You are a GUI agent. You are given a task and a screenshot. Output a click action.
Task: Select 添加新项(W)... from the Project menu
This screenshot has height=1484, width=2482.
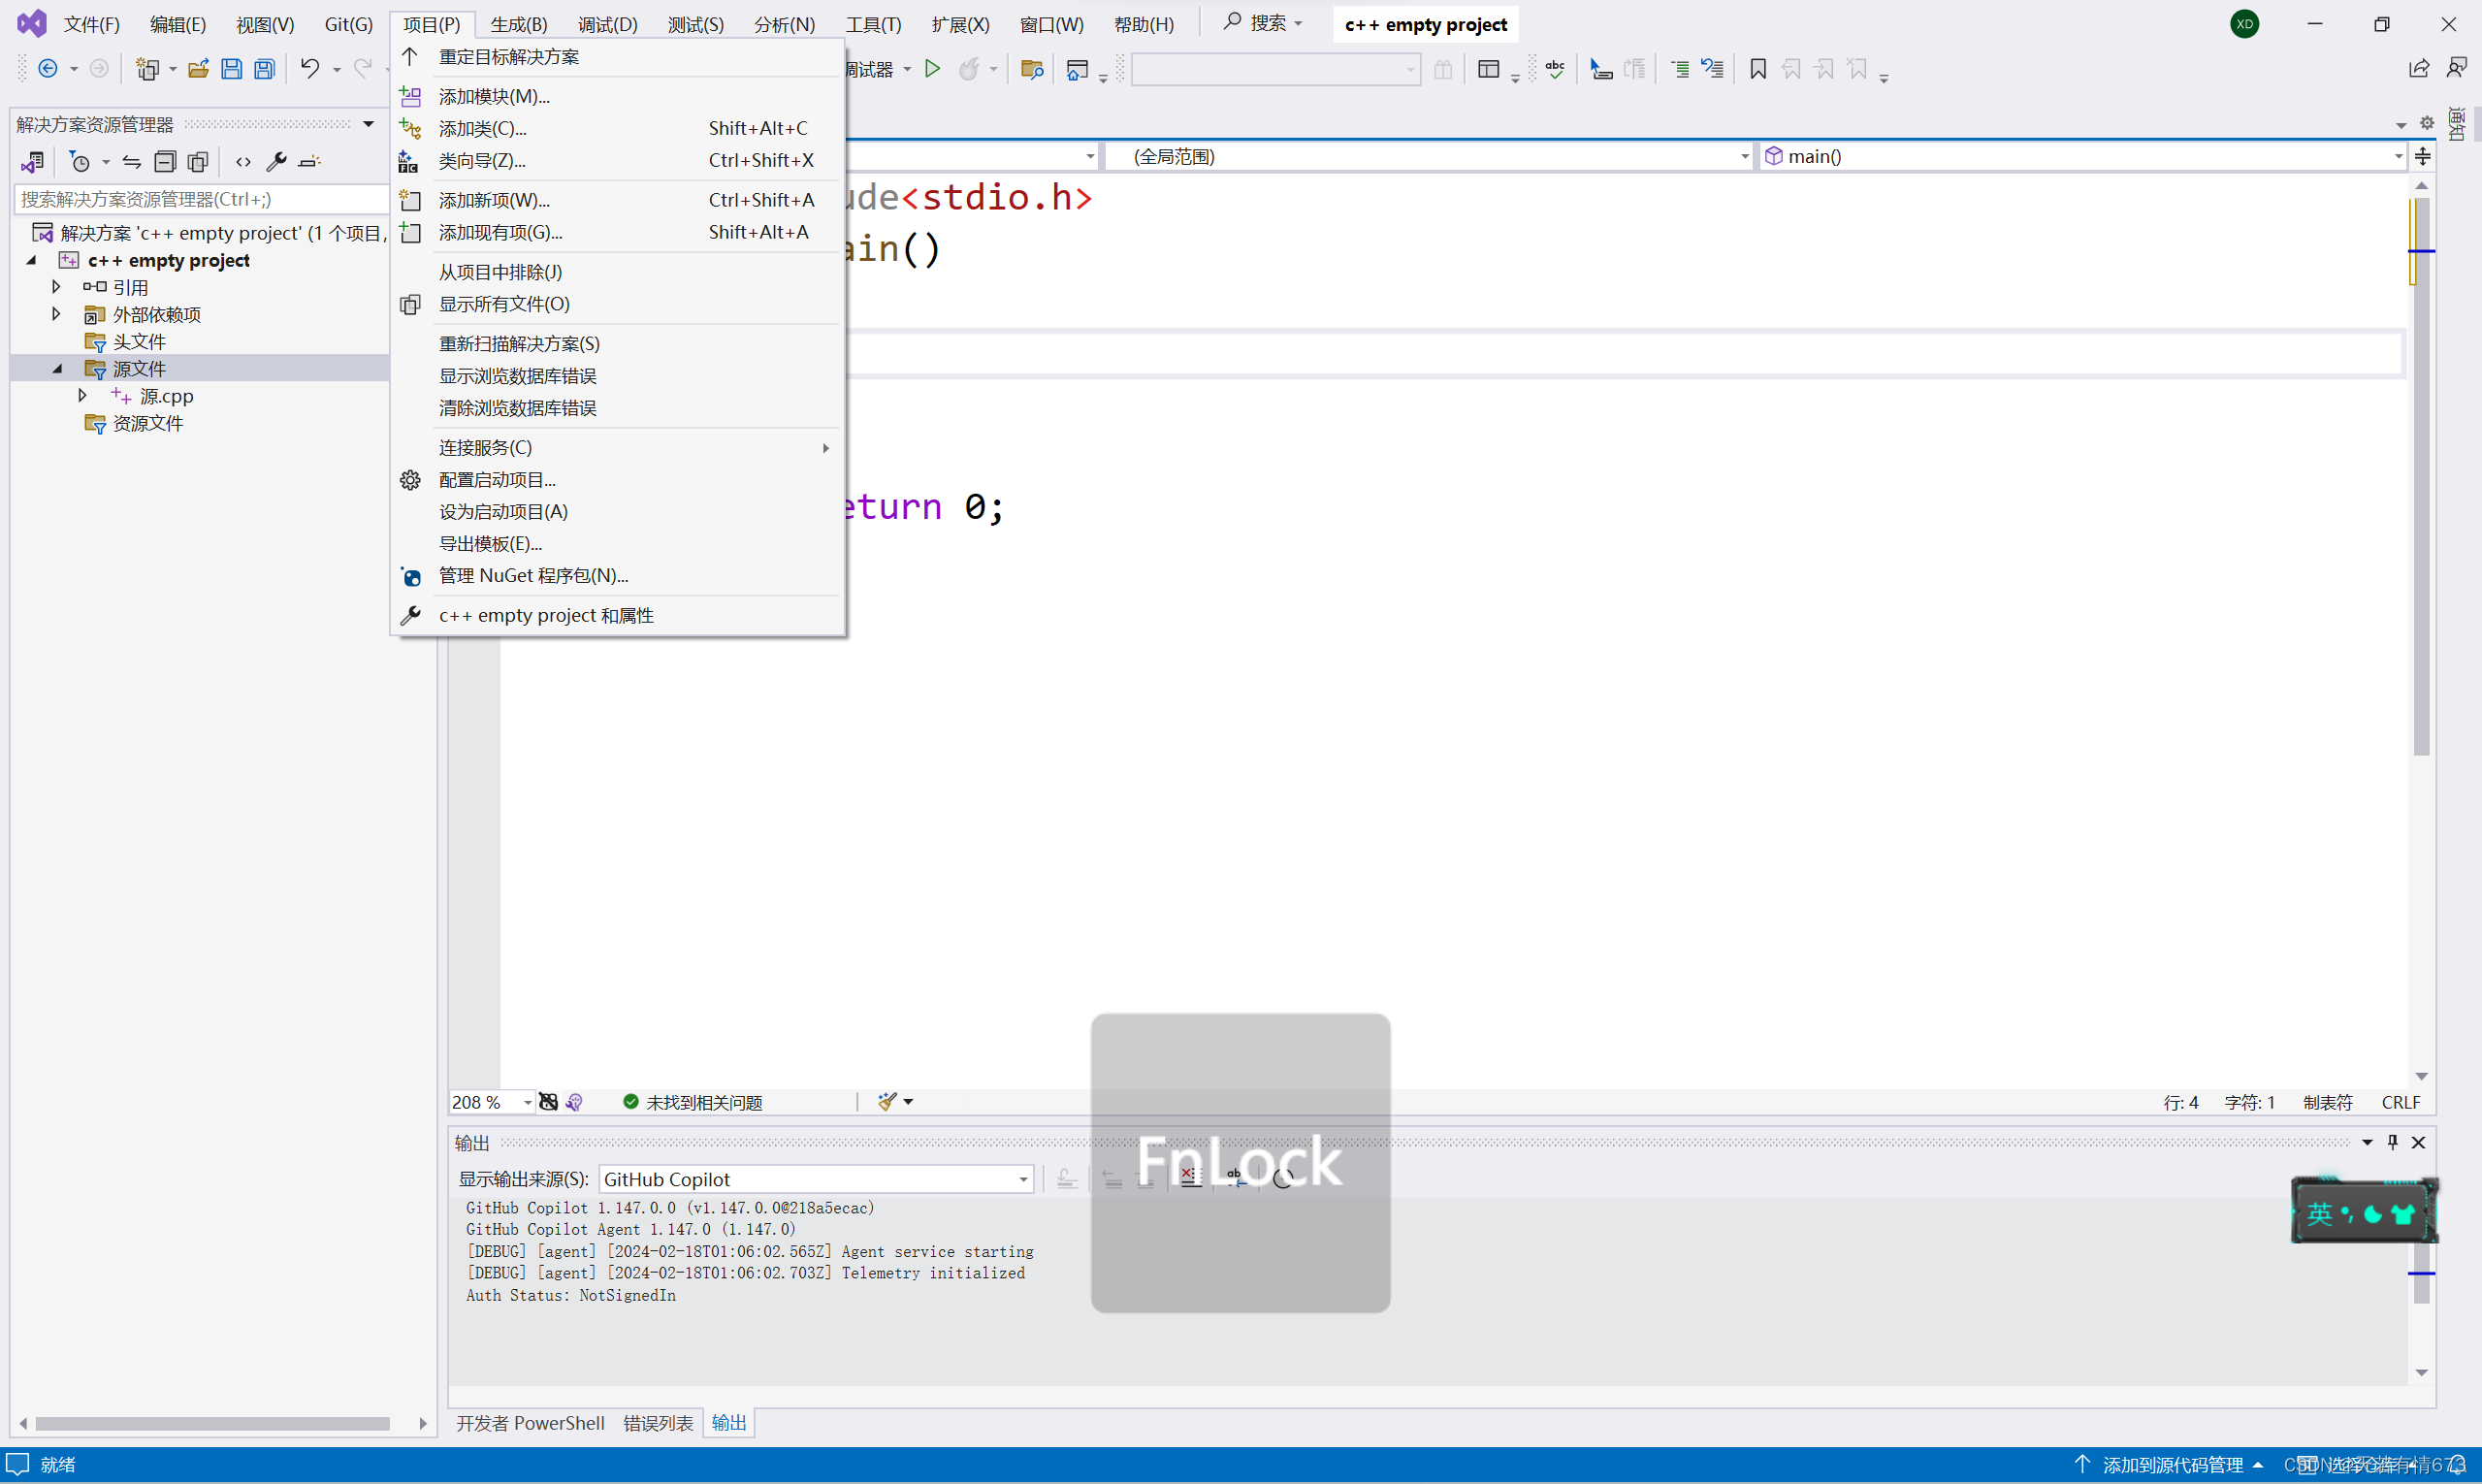point(494,200)
